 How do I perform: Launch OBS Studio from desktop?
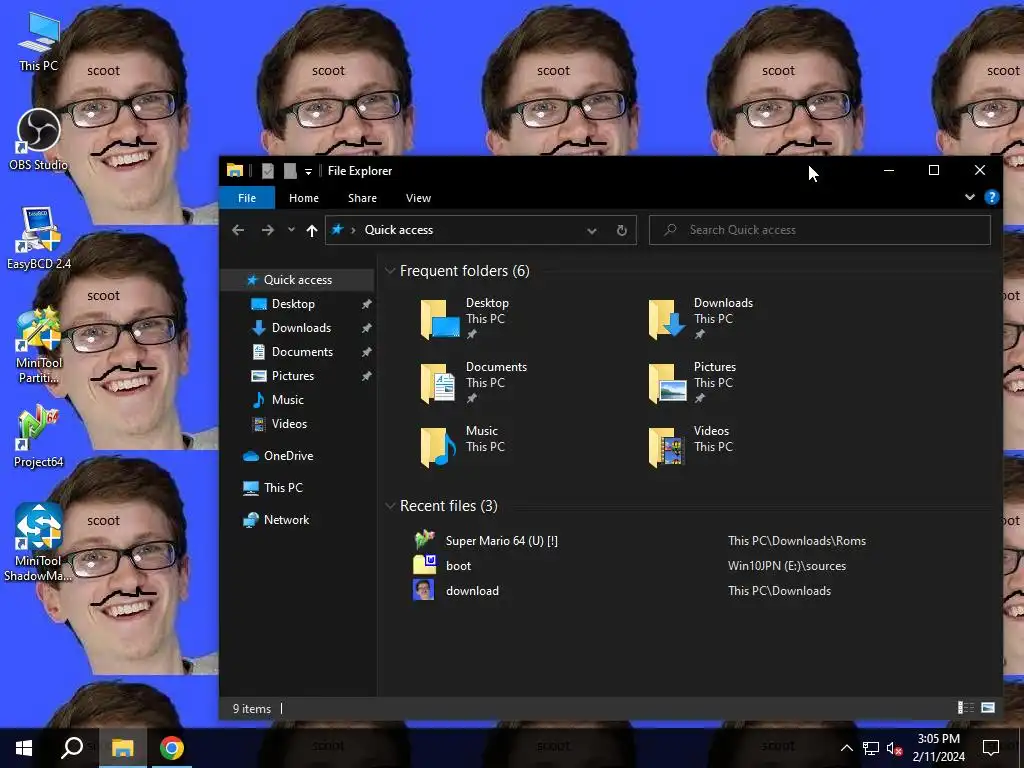pyautogui.click(x=39, y=140)
